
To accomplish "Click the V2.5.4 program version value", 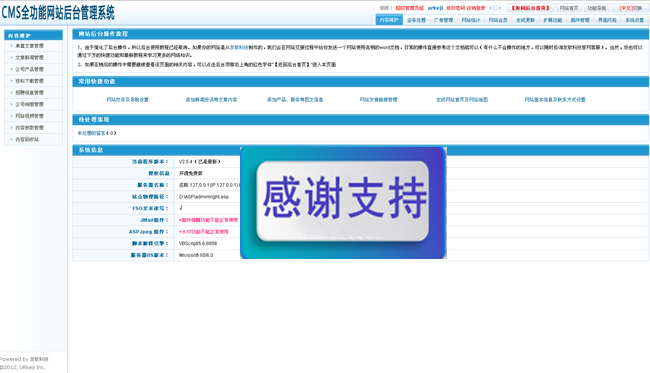I will click(x=199, y=162).
